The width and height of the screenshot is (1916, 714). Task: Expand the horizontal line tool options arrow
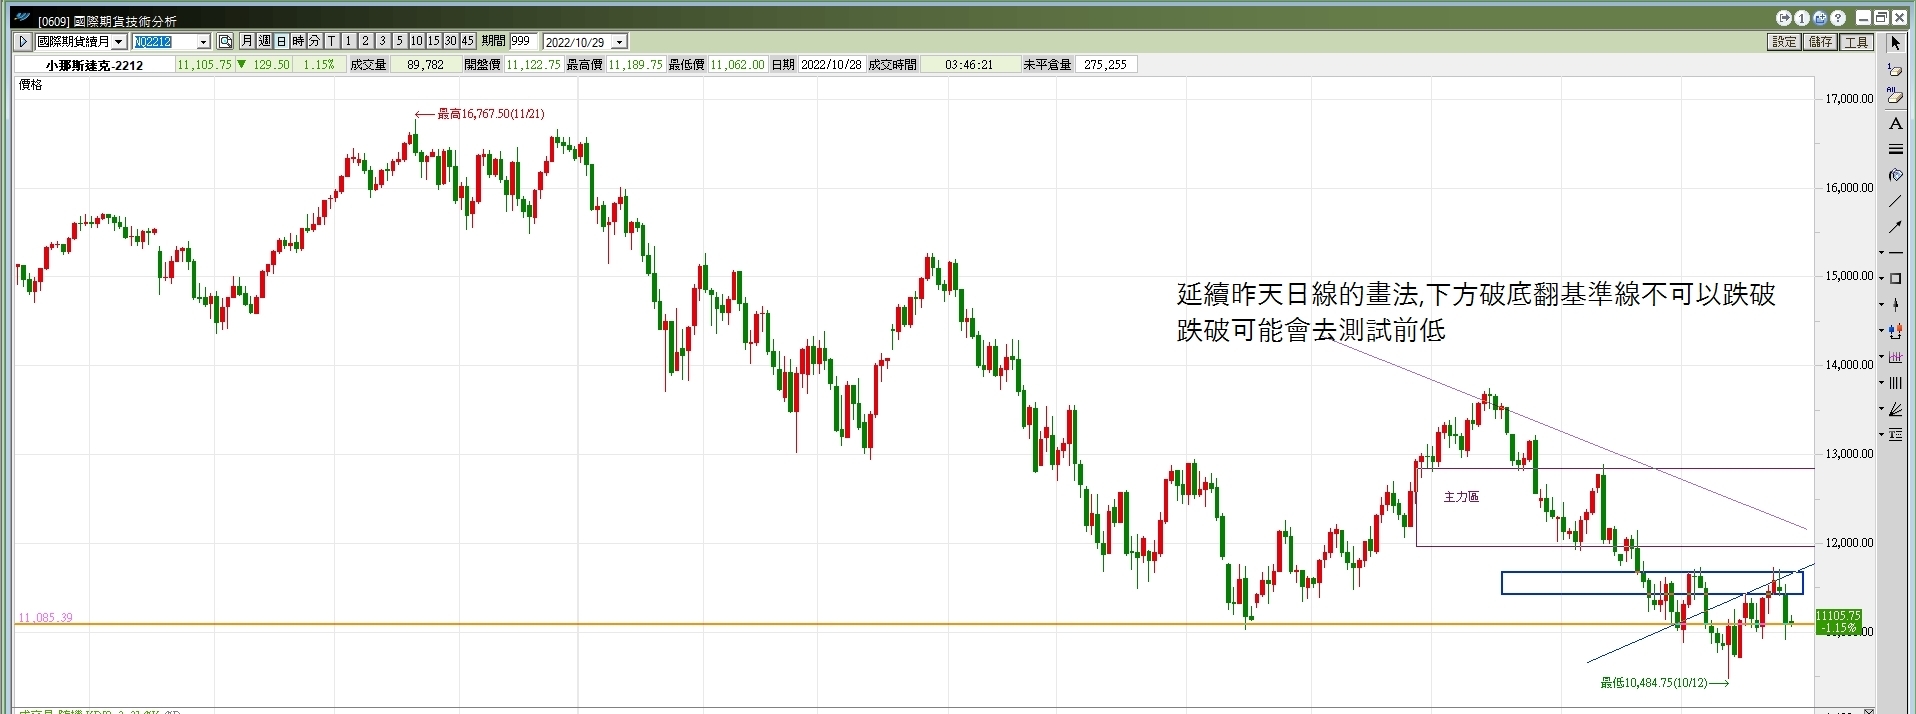click(1881, 253)
